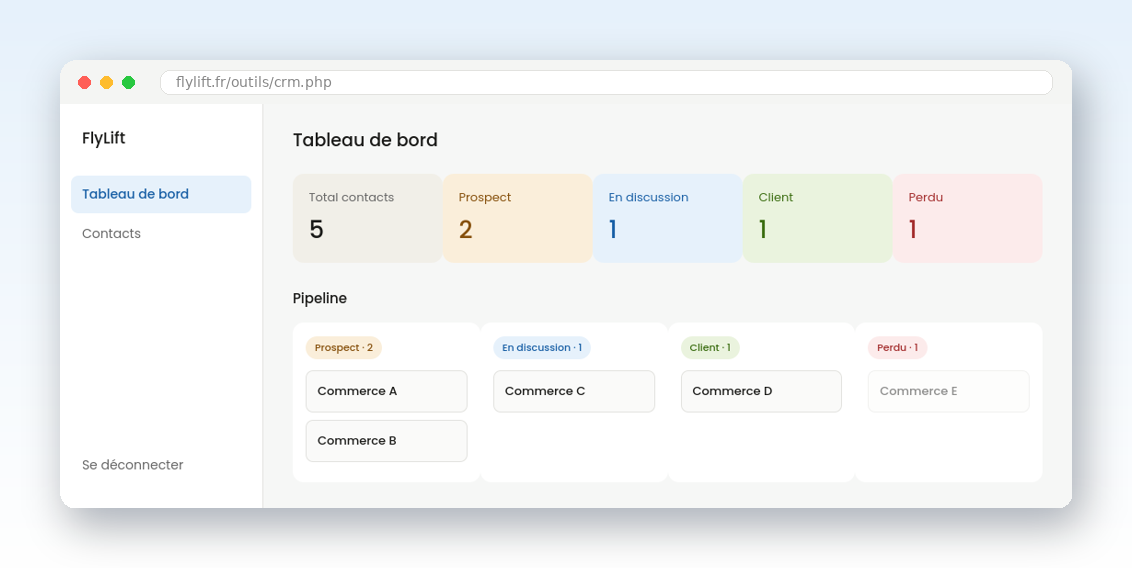Click the green maximize window button
Screen dimensions: 1132x568
tap(129, 82)
